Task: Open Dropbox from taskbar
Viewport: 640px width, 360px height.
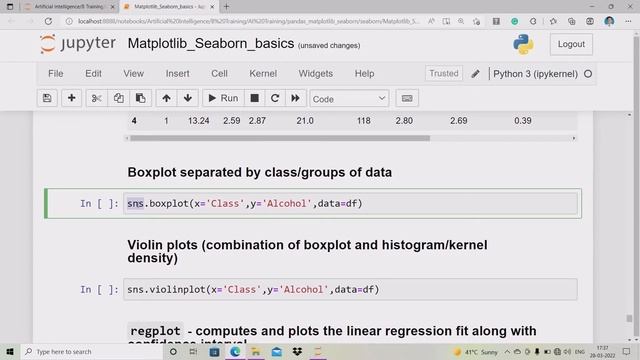Action: pos(297,351)
